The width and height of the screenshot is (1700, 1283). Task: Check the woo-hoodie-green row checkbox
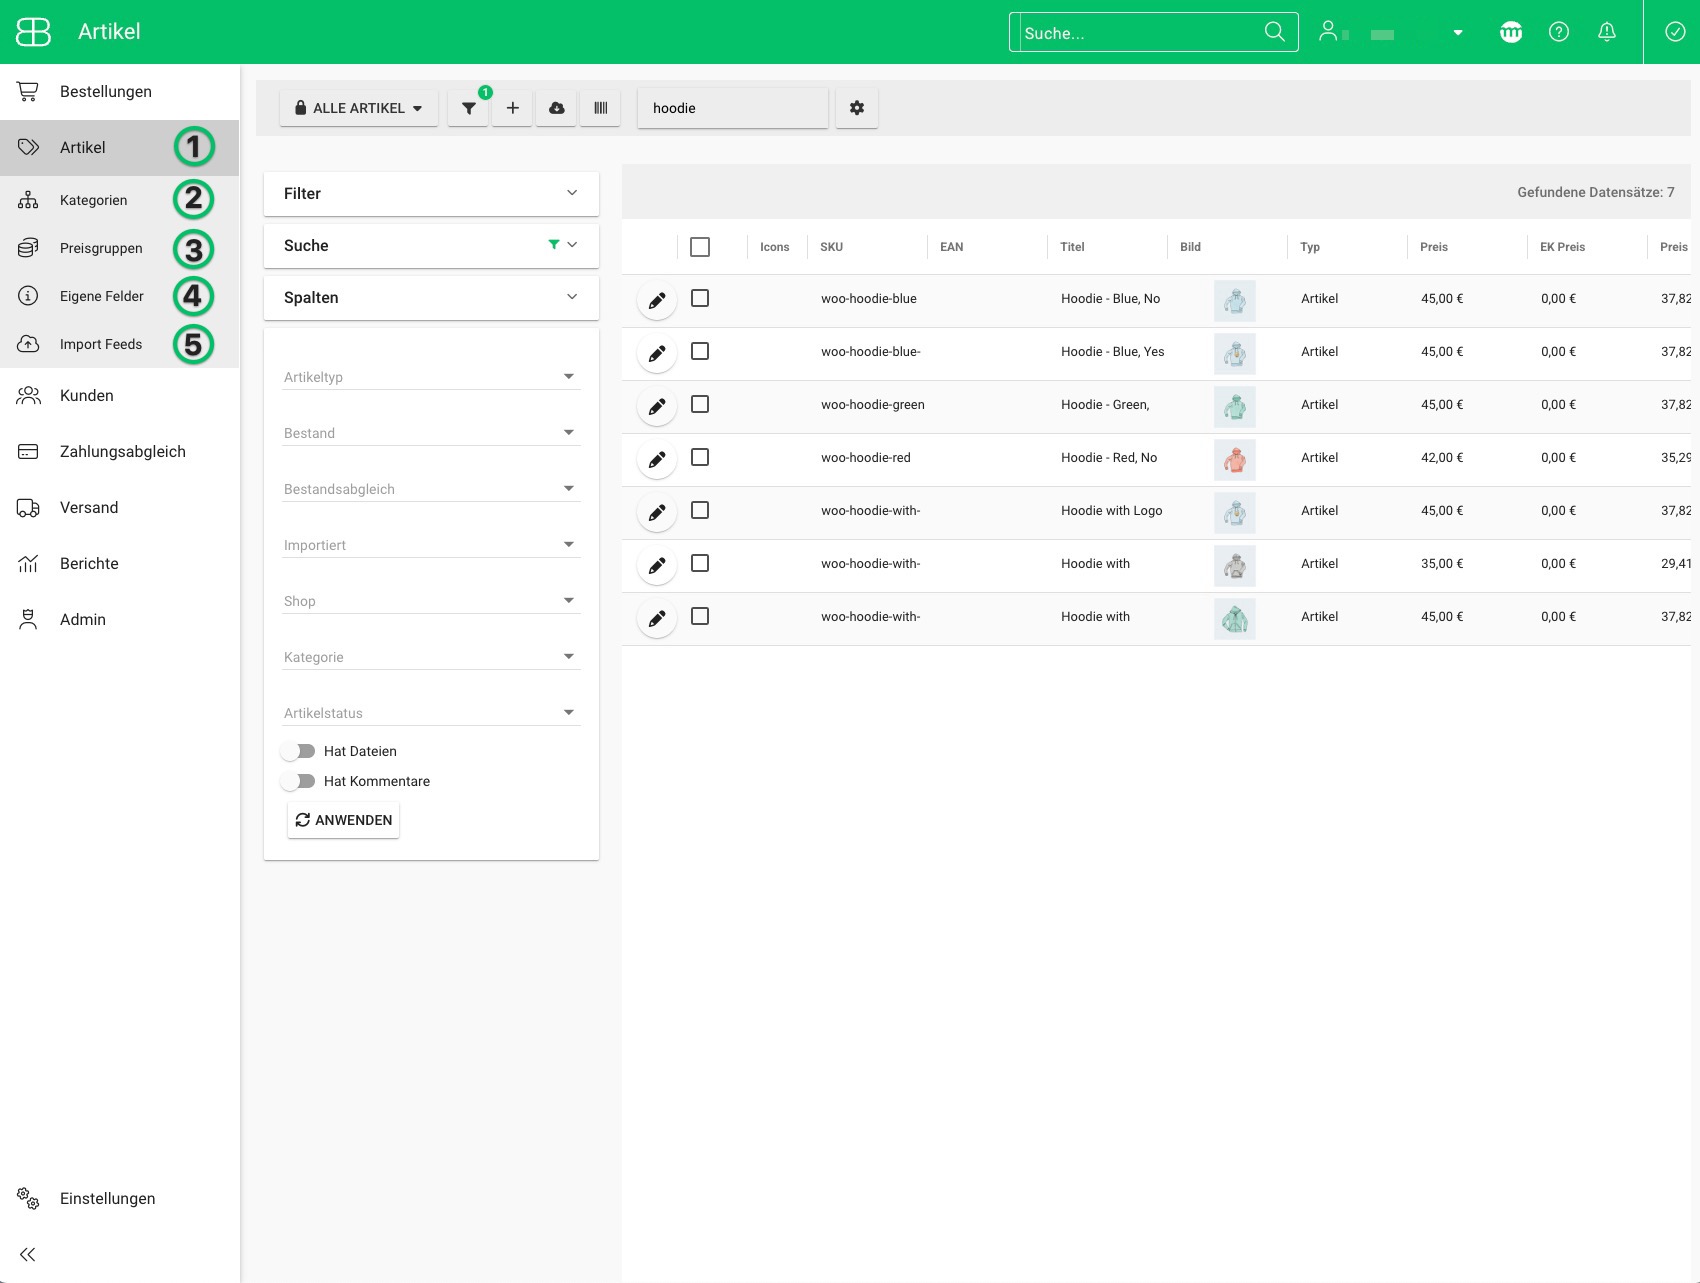[x=700, y=404]
